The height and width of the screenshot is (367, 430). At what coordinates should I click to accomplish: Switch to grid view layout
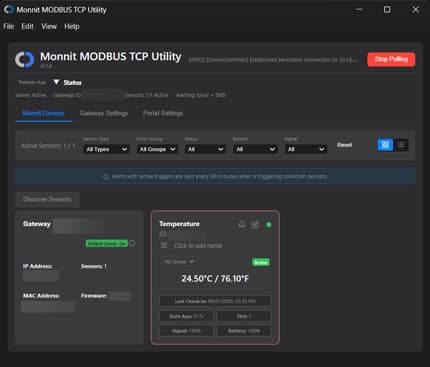[385, 145]
